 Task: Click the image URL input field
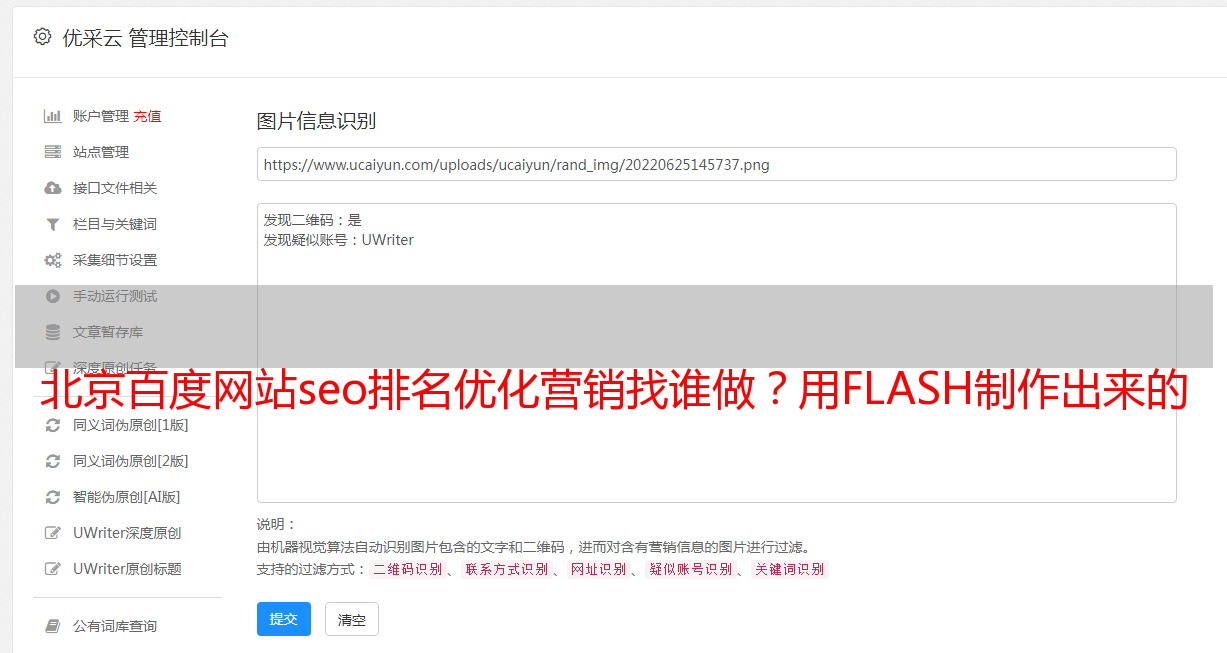(716, 164)
